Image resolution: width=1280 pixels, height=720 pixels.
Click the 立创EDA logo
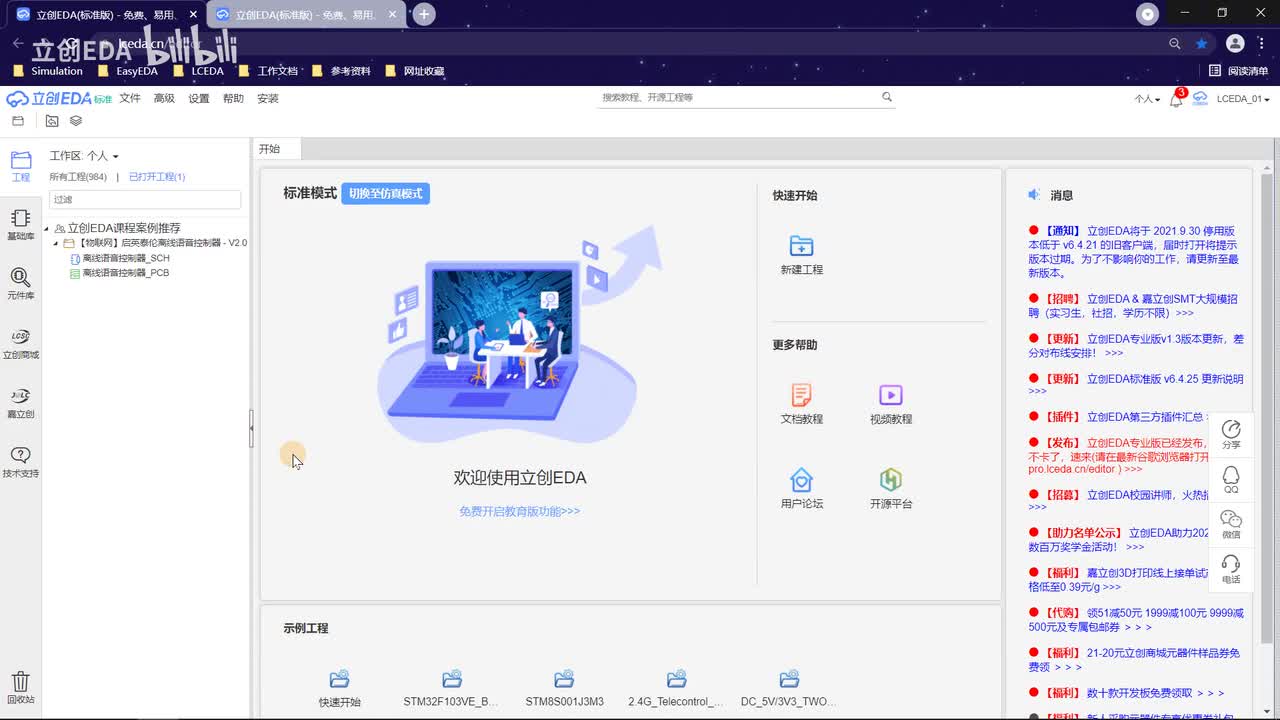58,98
